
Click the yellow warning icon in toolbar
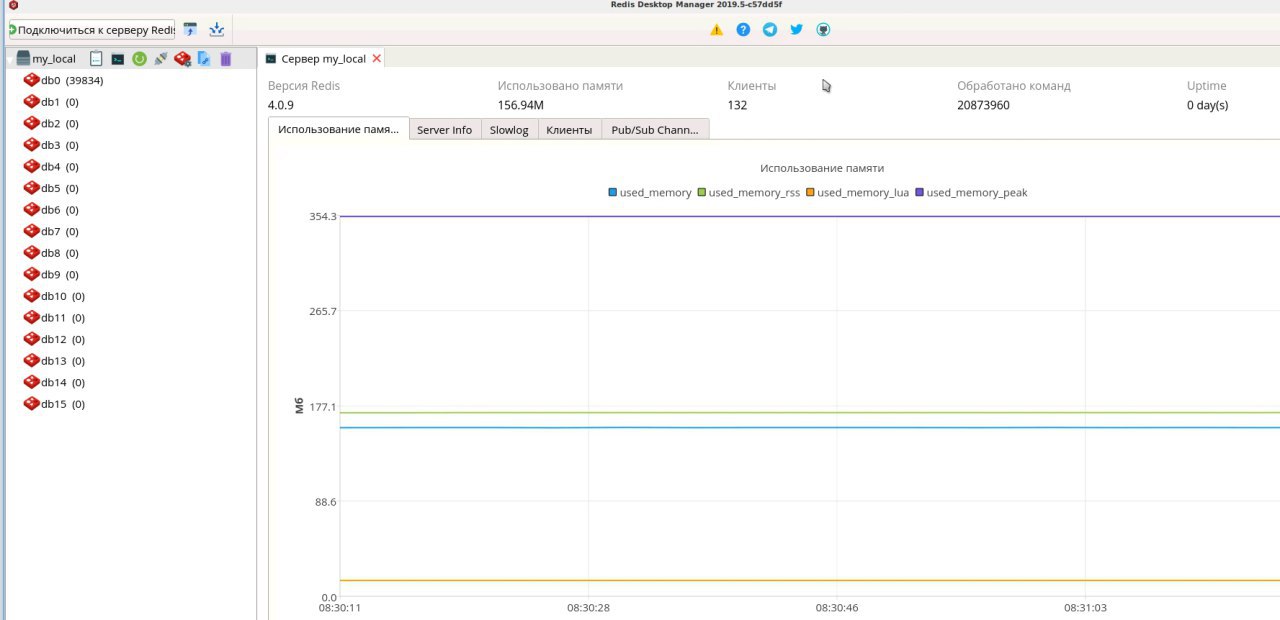716,30
